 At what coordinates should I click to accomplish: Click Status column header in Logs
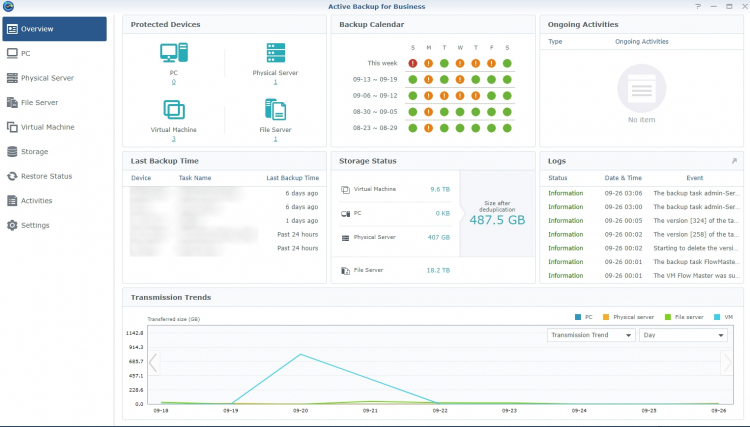pos(558,178)
